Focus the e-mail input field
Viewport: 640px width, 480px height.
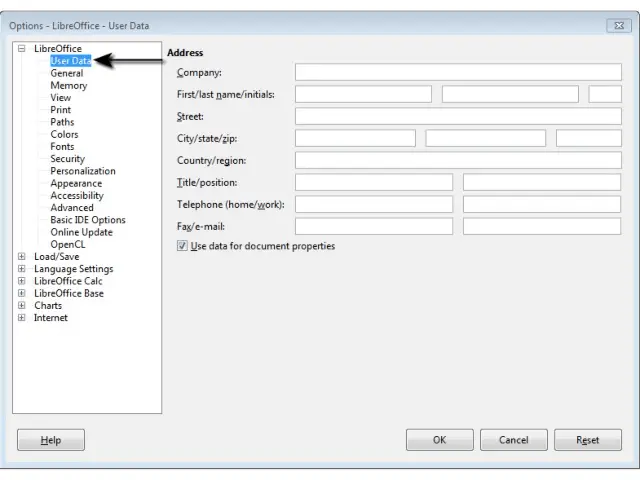tap(542, 227)
